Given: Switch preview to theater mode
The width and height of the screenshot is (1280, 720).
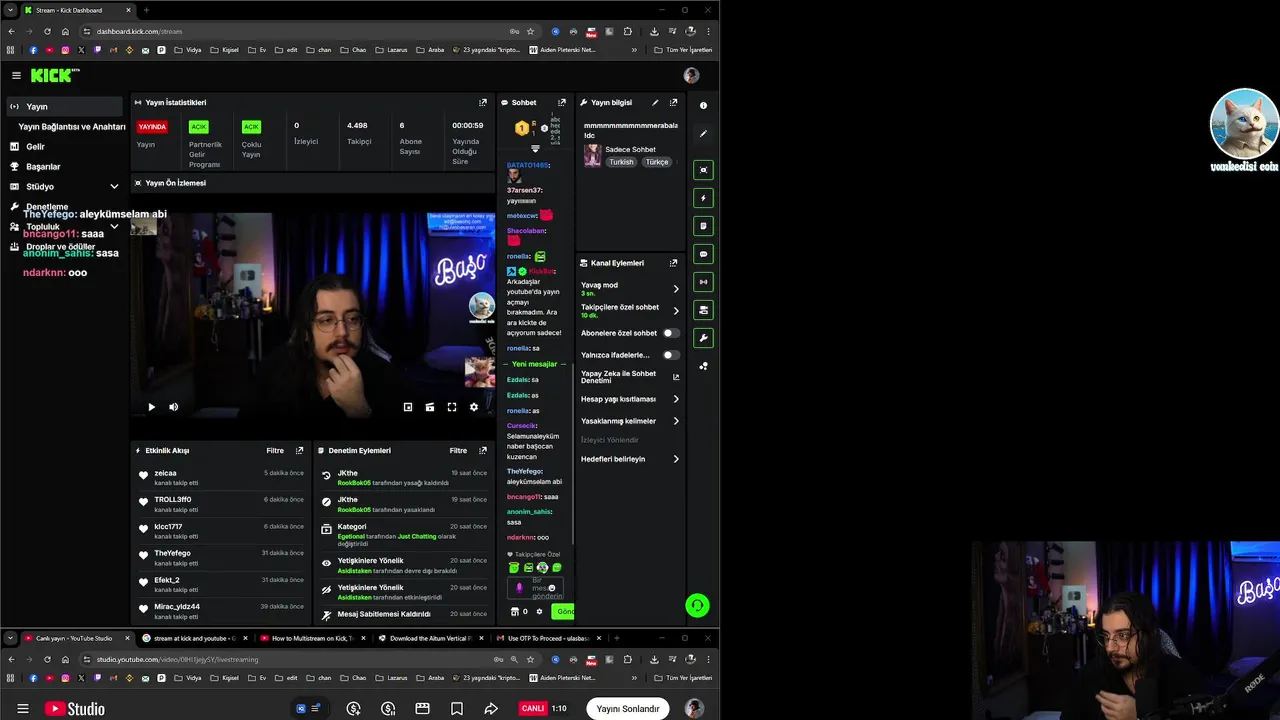Looking at the screenshot, I should tap(430, 407).
